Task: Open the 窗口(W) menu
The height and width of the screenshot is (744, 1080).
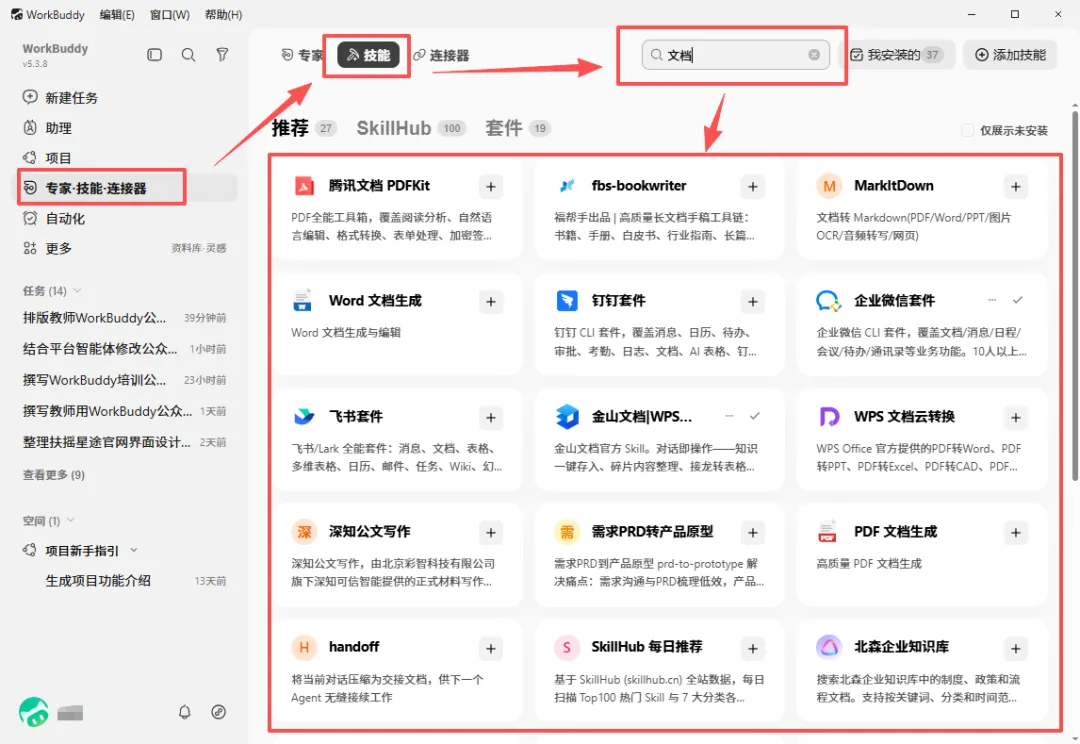Action: click(169, 14)
